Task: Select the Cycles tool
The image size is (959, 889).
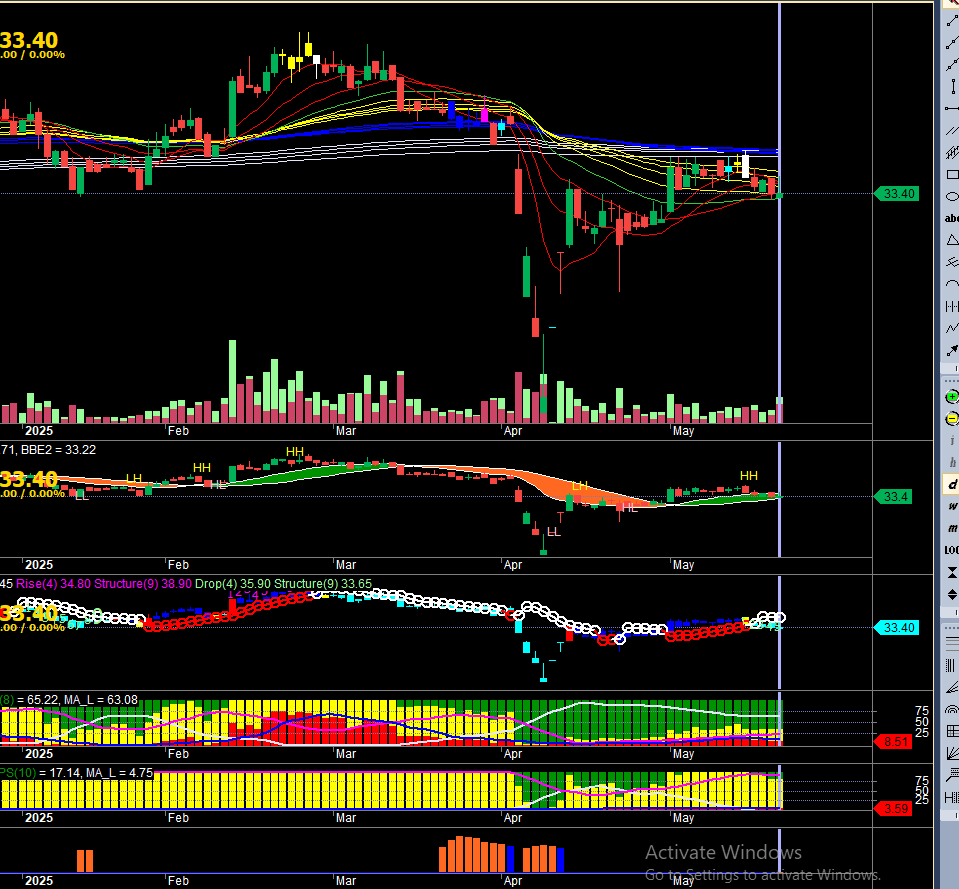Action: click(952, 306)
